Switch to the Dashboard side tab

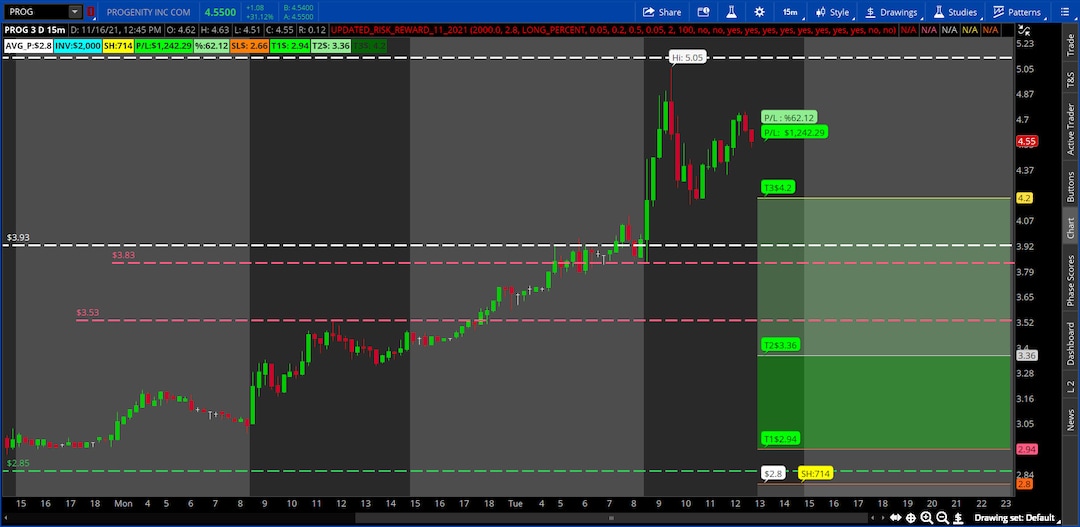pos(1070,343)
